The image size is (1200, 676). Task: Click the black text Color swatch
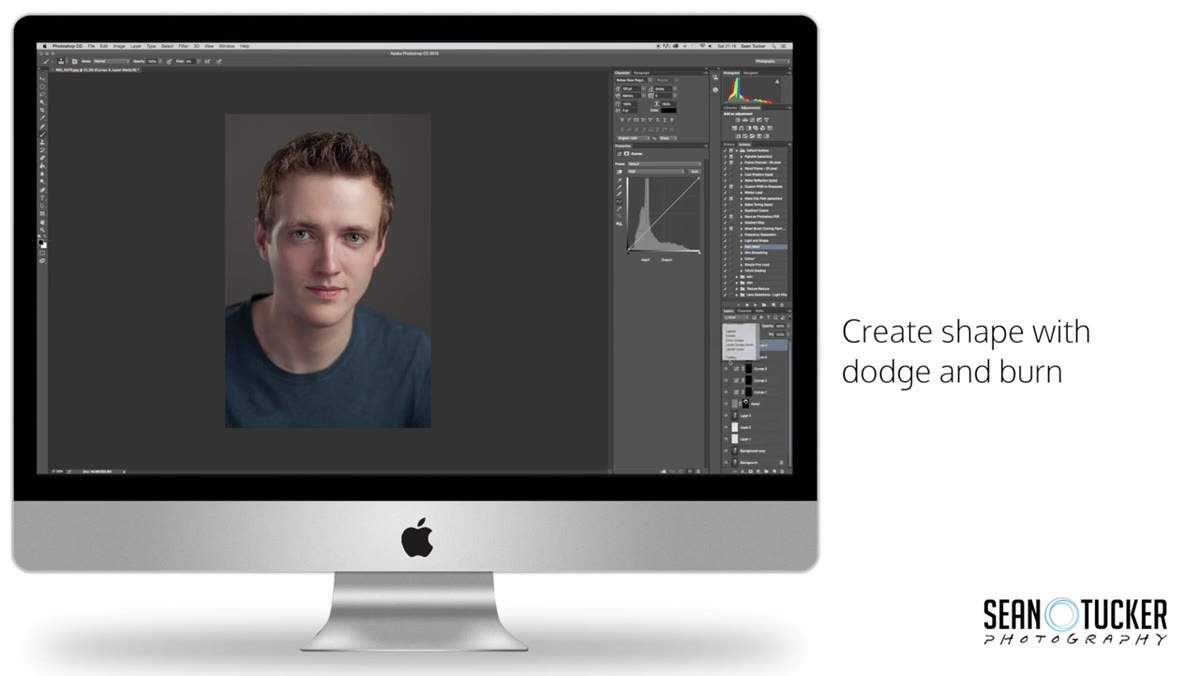(x=668, y=110)
